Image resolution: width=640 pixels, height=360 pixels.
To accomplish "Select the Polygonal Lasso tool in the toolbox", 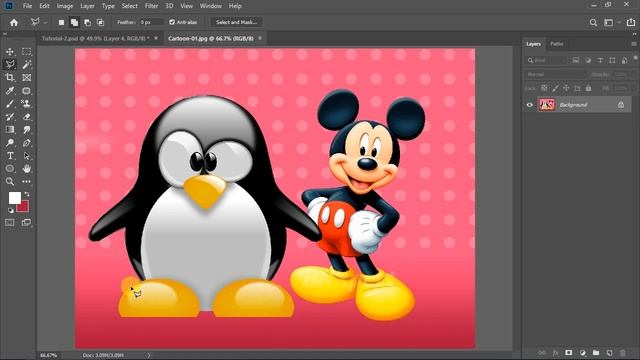I will [10, 64].
